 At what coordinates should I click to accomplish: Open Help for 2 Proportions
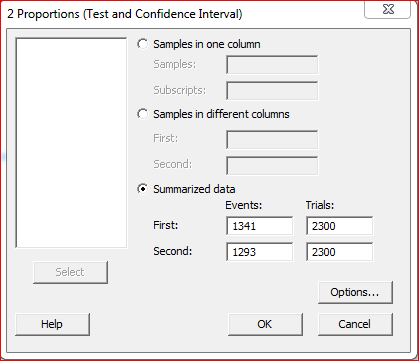(52, 324)
